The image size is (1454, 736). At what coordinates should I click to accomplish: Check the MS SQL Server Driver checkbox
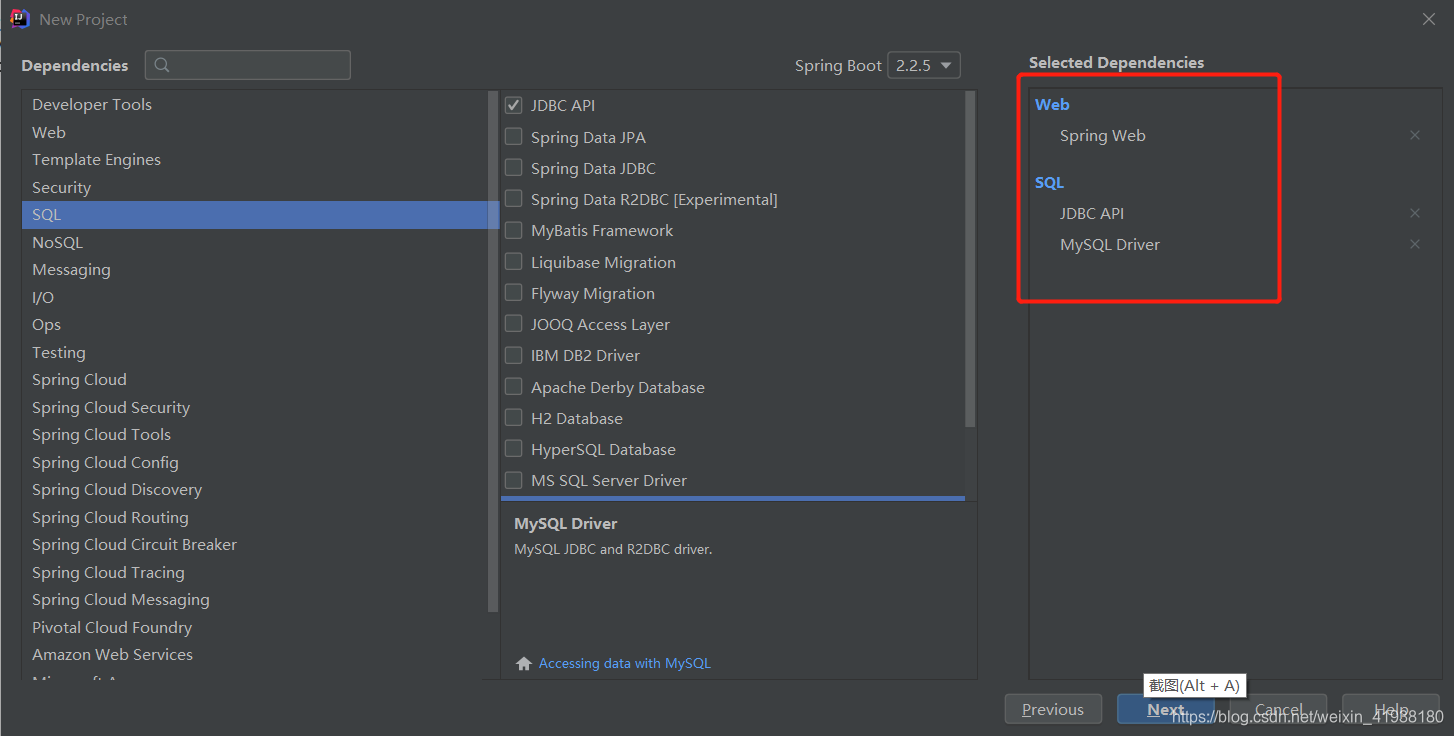pyautogui.click(x=514, y=480)
